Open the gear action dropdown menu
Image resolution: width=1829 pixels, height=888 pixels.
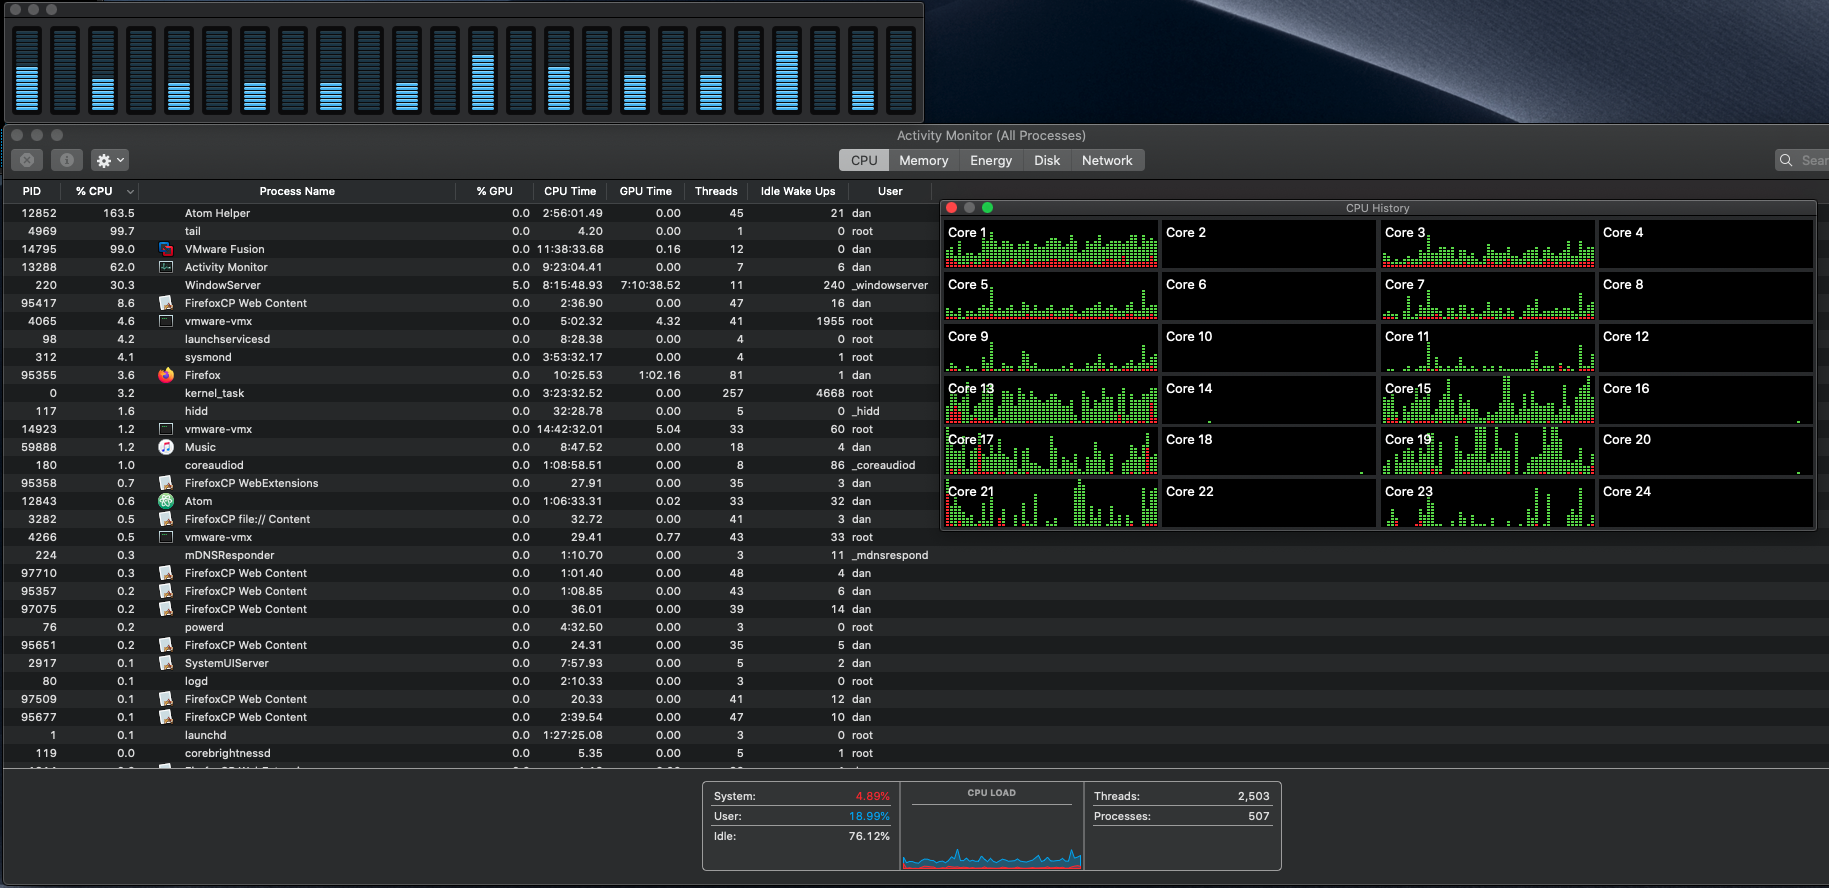coord(110,160)
